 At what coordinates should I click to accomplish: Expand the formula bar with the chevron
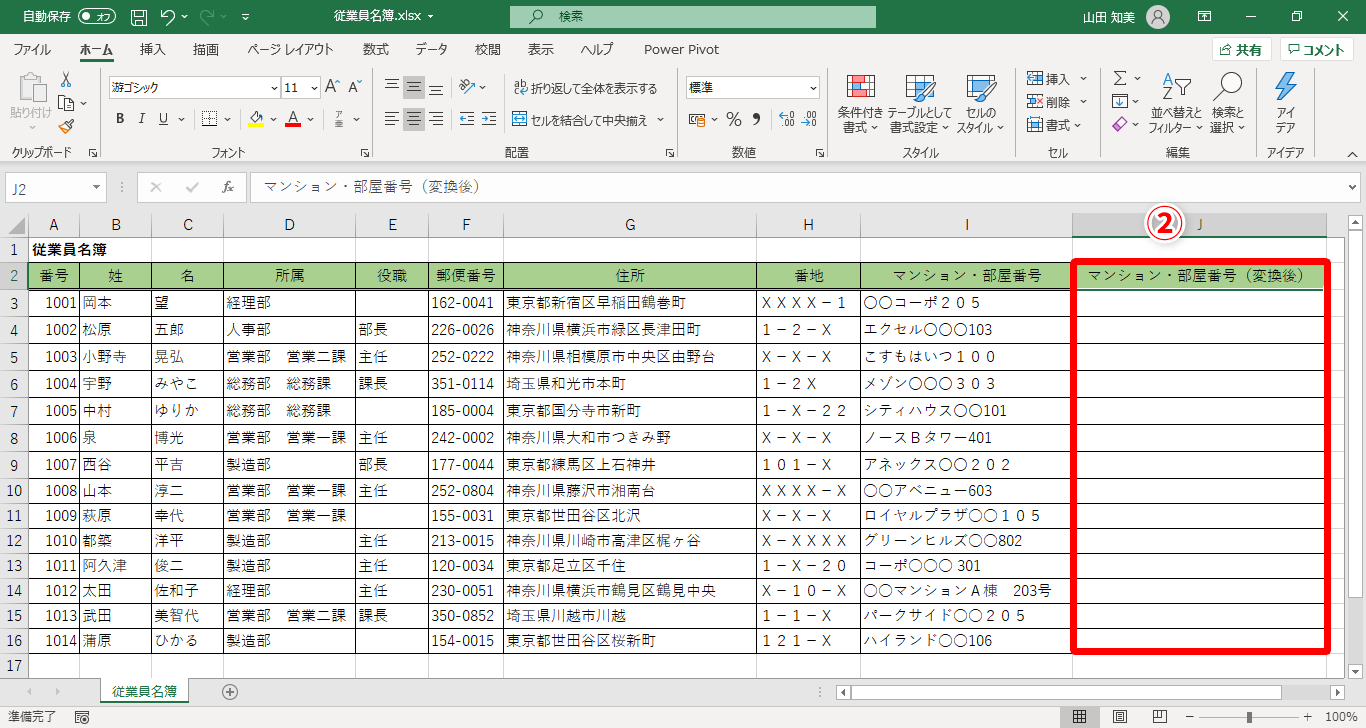click(1353, 187)
